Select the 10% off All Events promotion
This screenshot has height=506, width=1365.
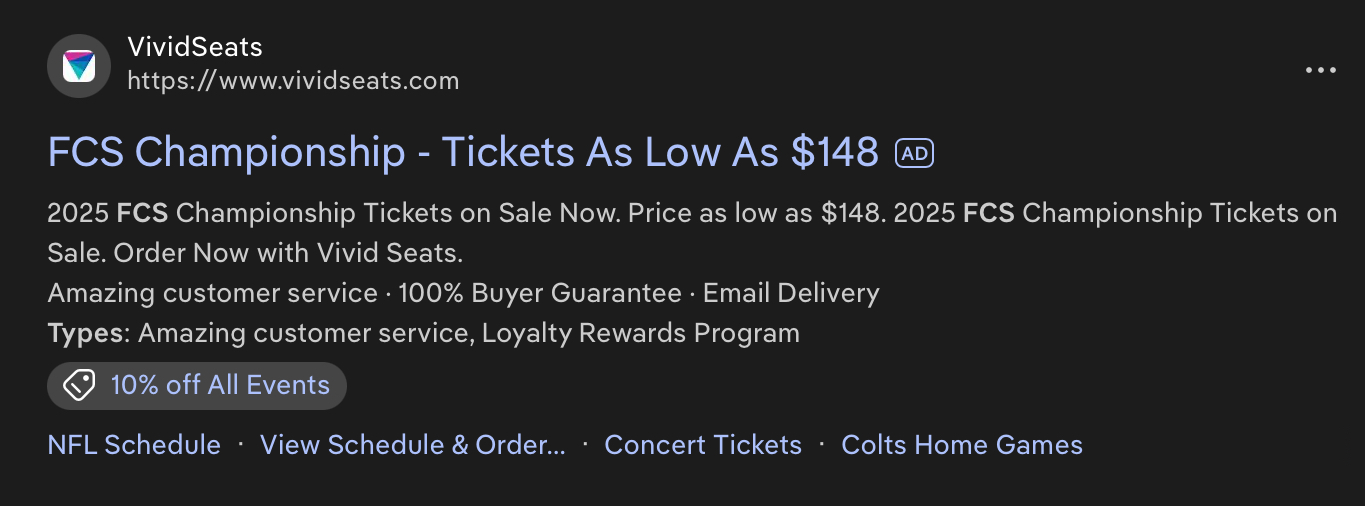[x=220, y=385]
